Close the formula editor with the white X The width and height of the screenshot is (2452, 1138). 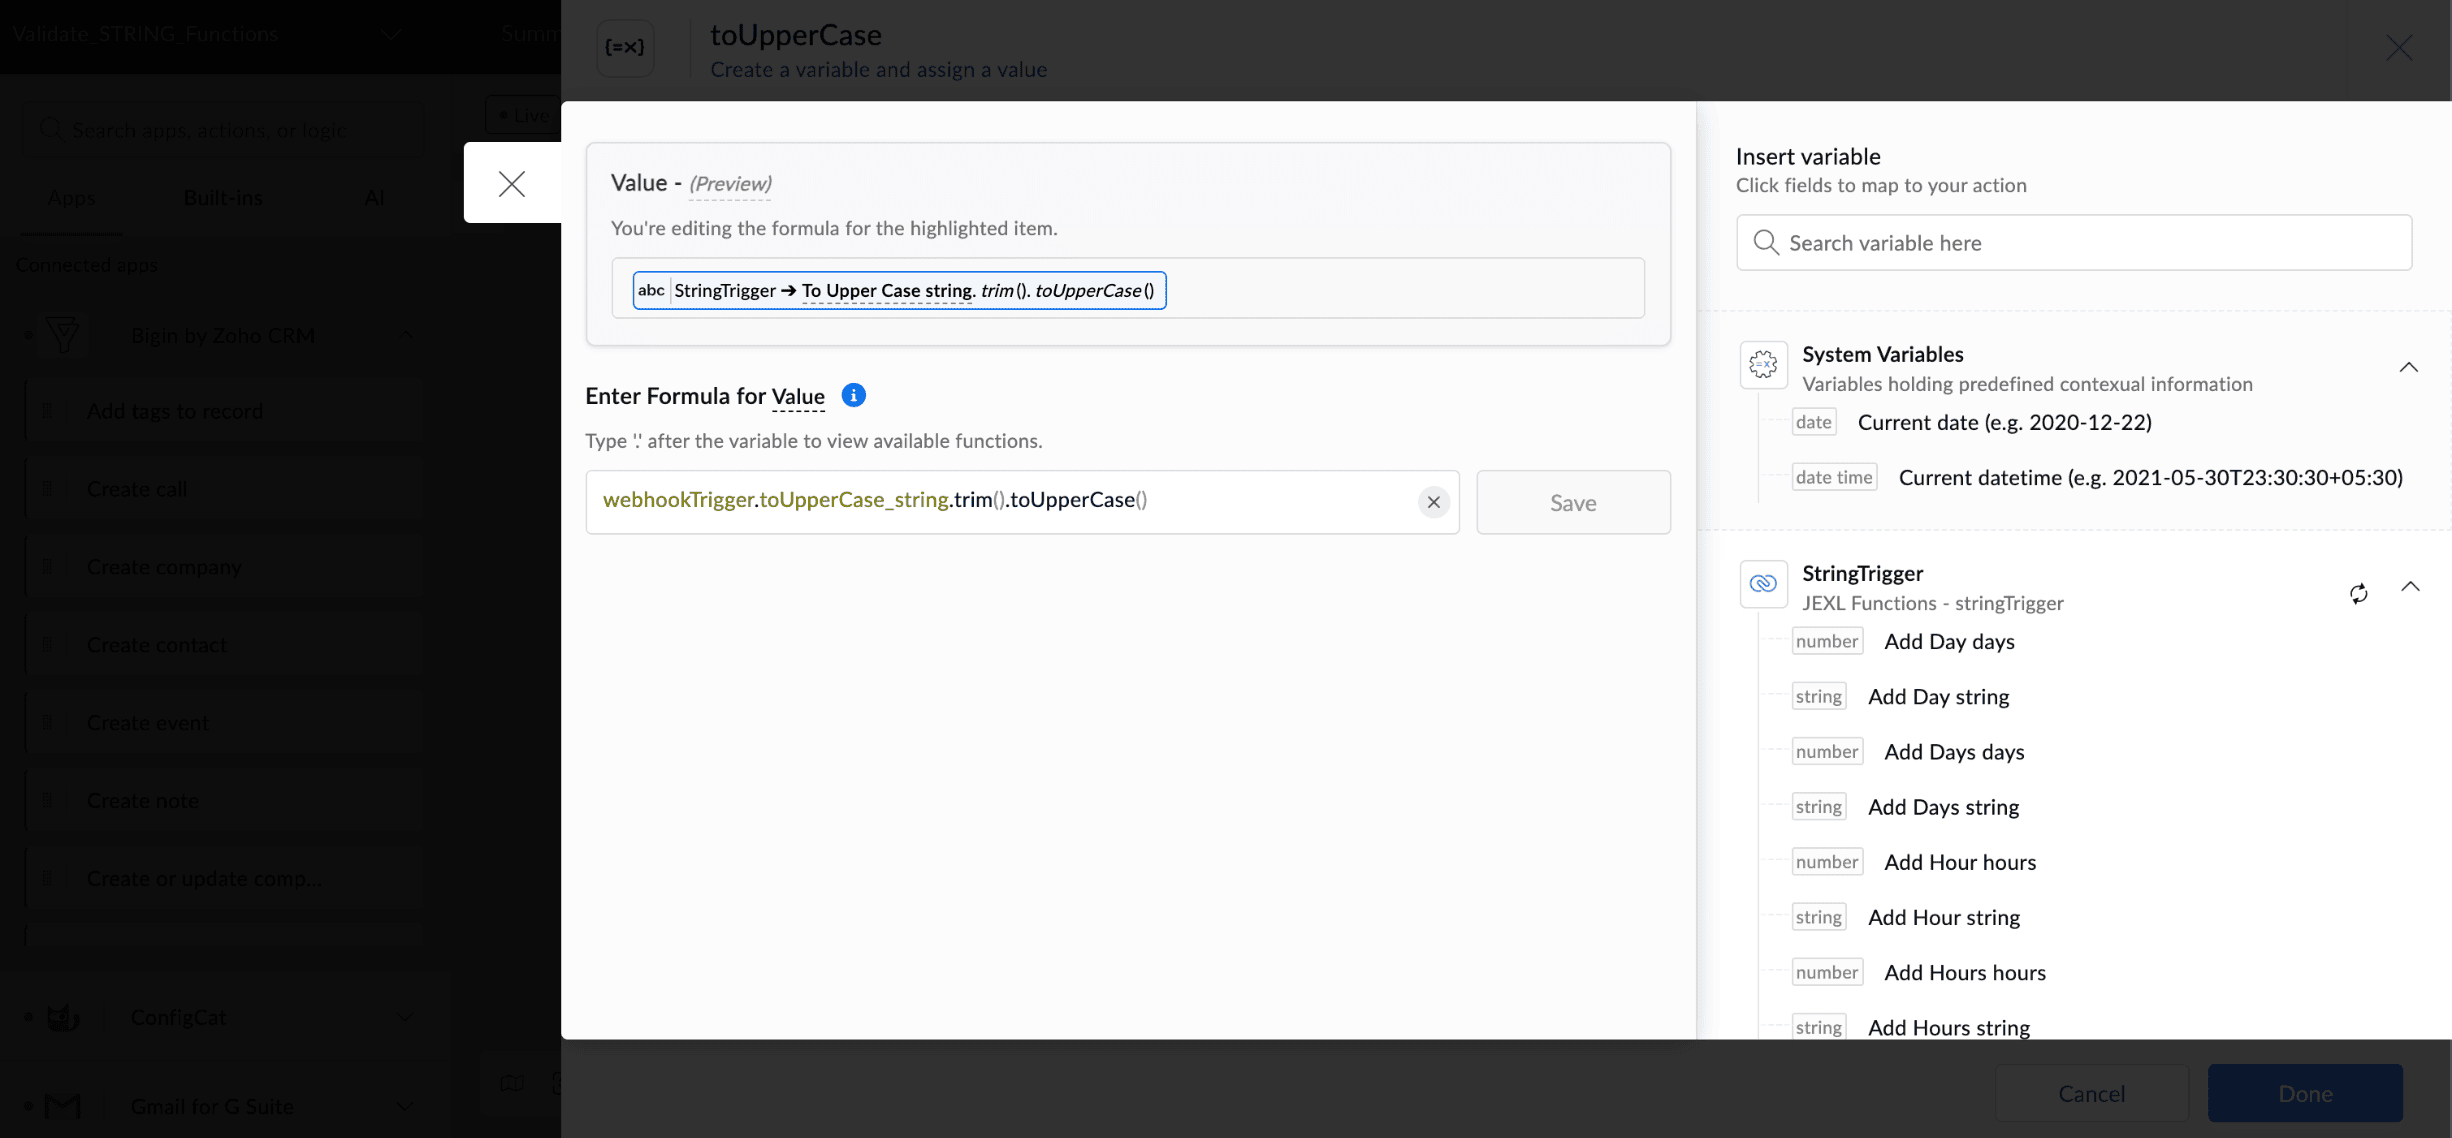(512, 183)
